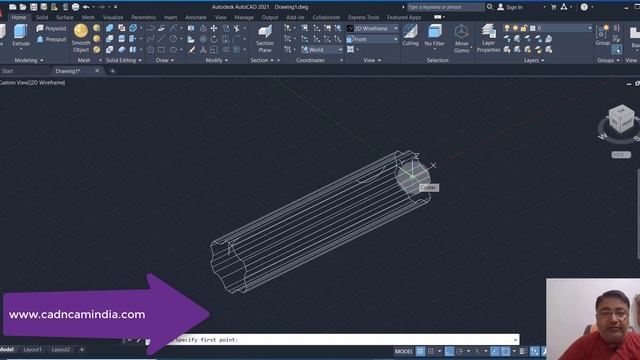Pick the Line tool in Draw panel
Viewport: 640px width, 360px height.
coord(161,39)
